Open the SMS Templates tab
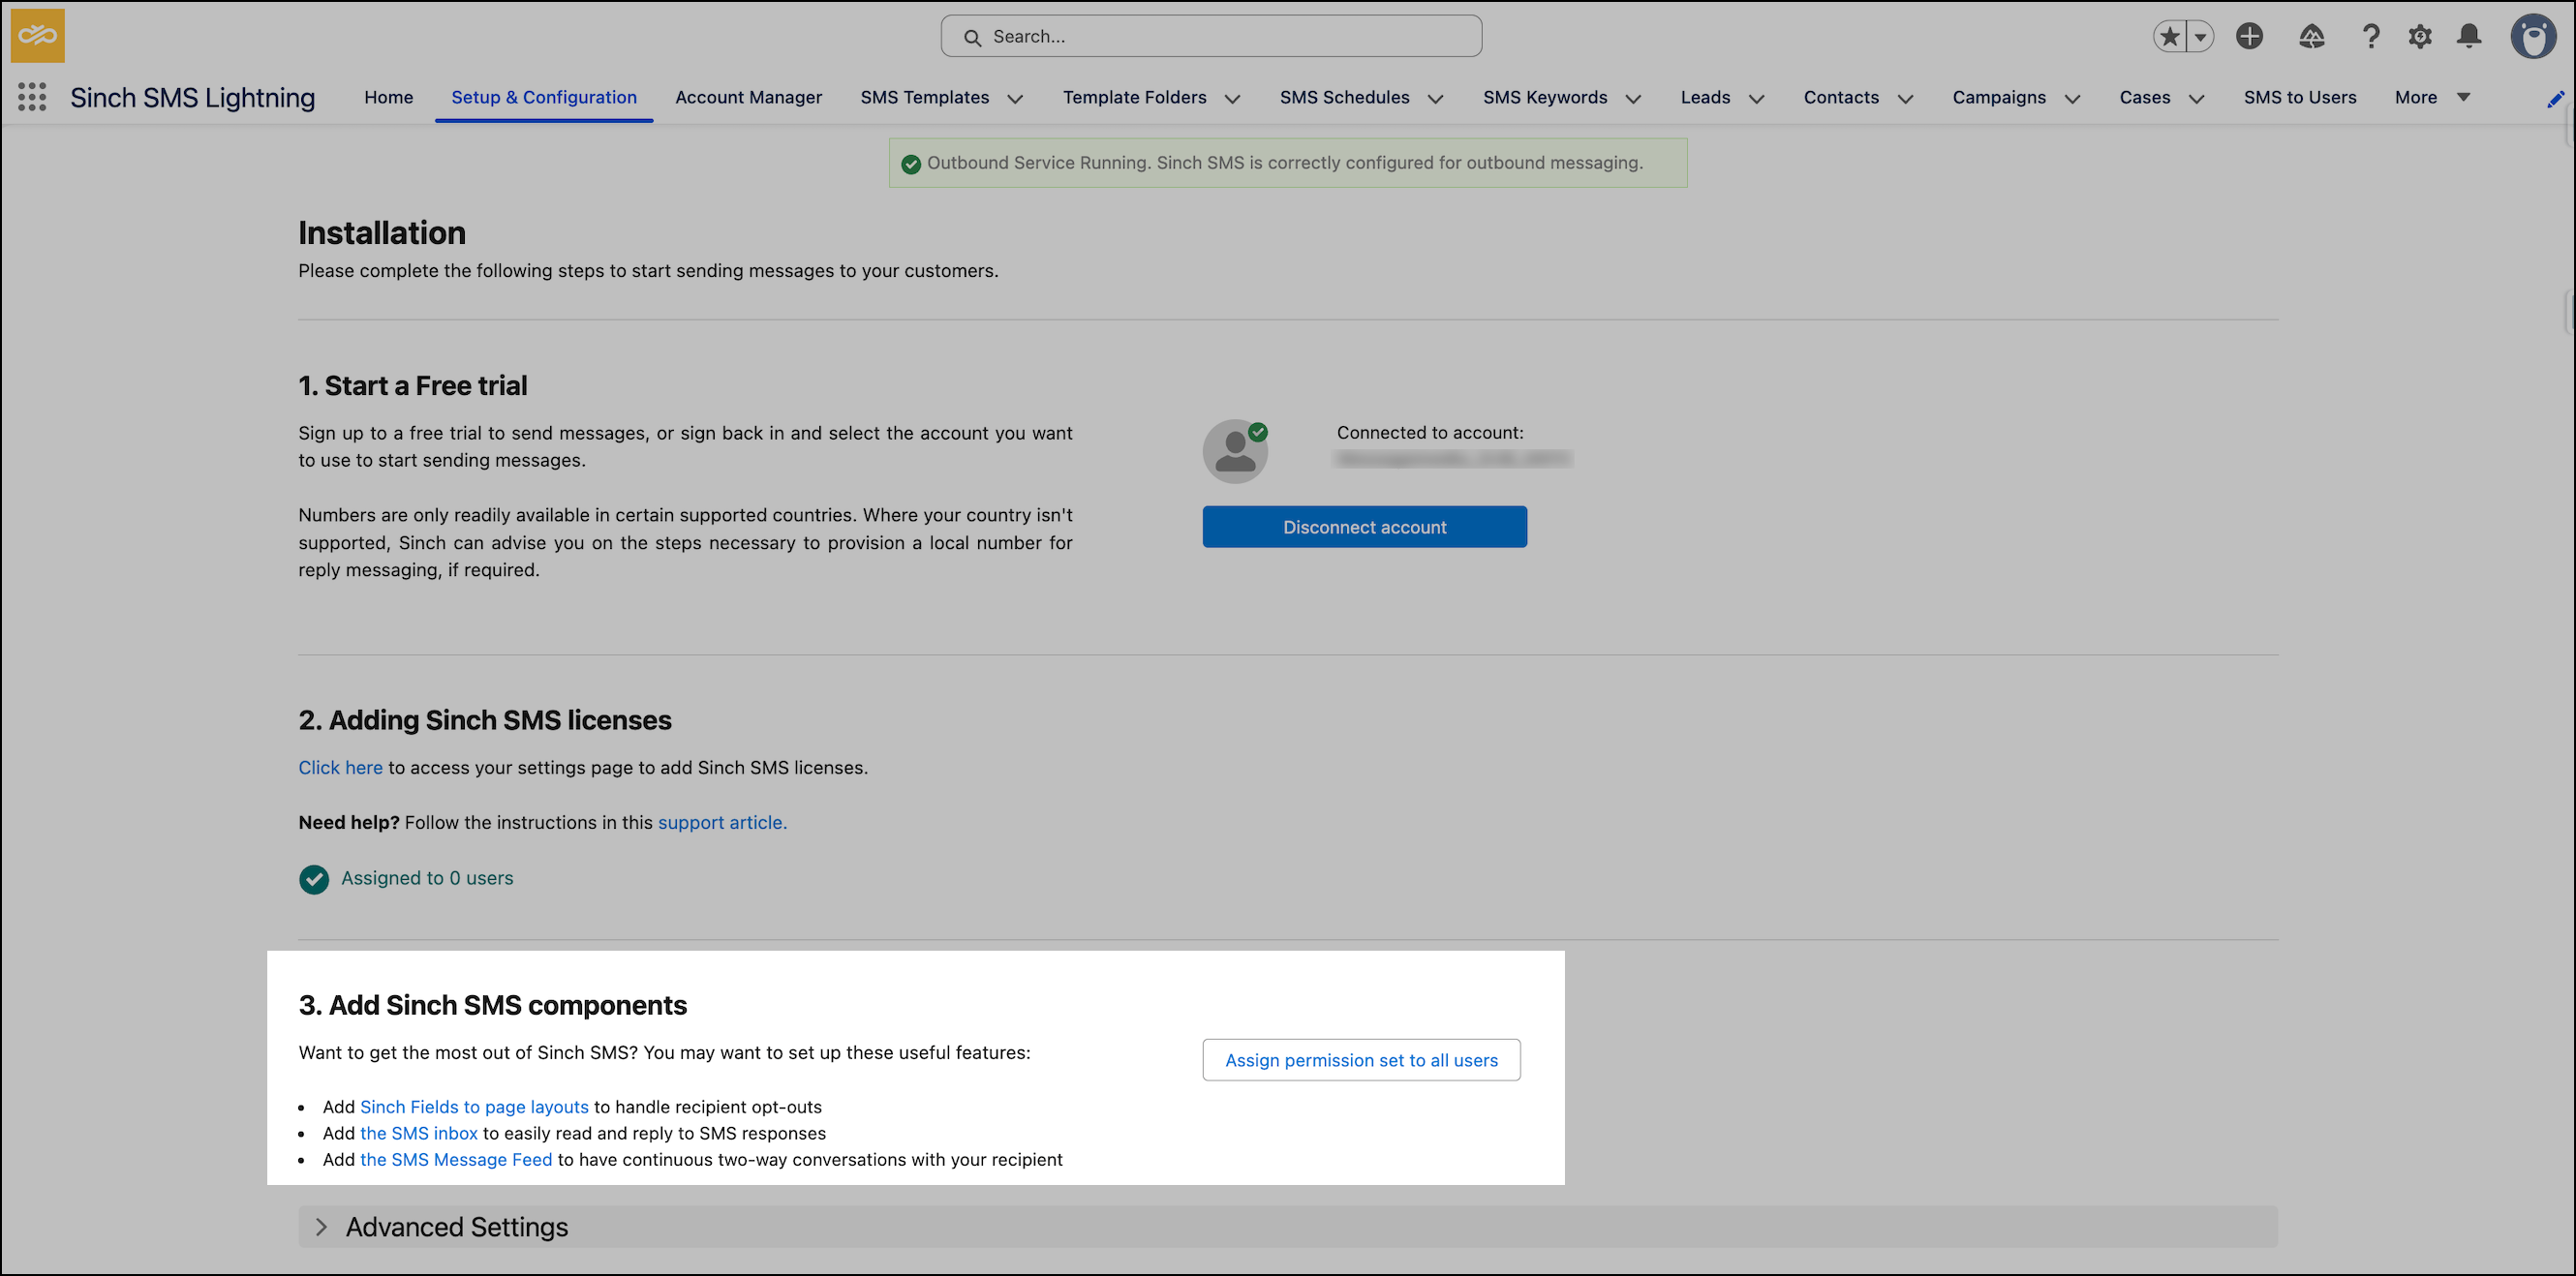2576x1276 pixels. point(925,97)
